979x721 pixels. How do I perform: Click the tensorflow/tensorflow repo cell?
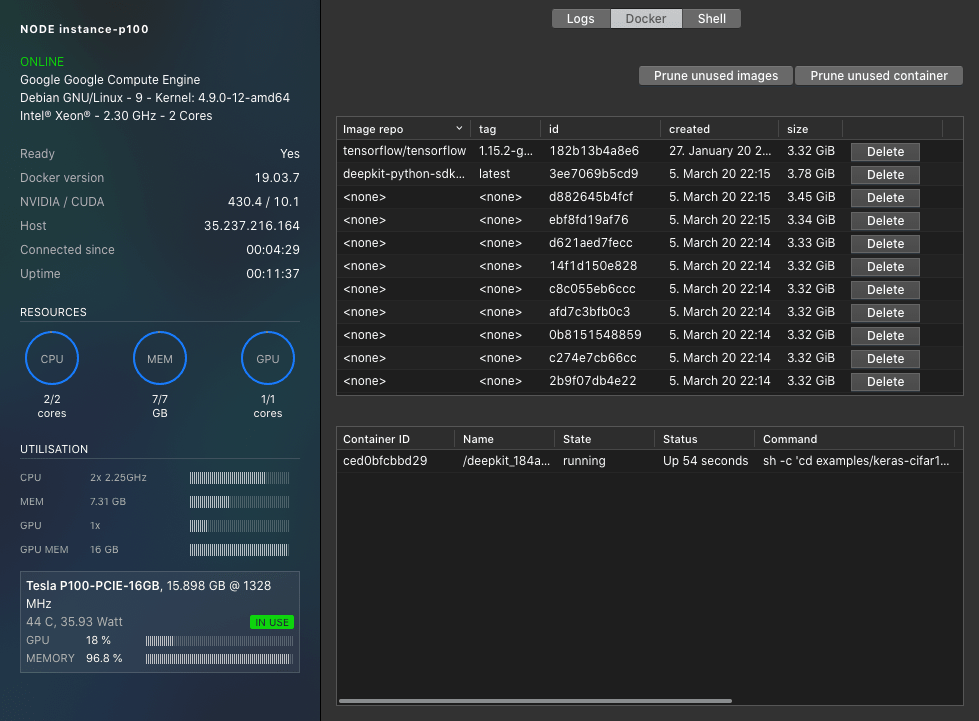404,150
